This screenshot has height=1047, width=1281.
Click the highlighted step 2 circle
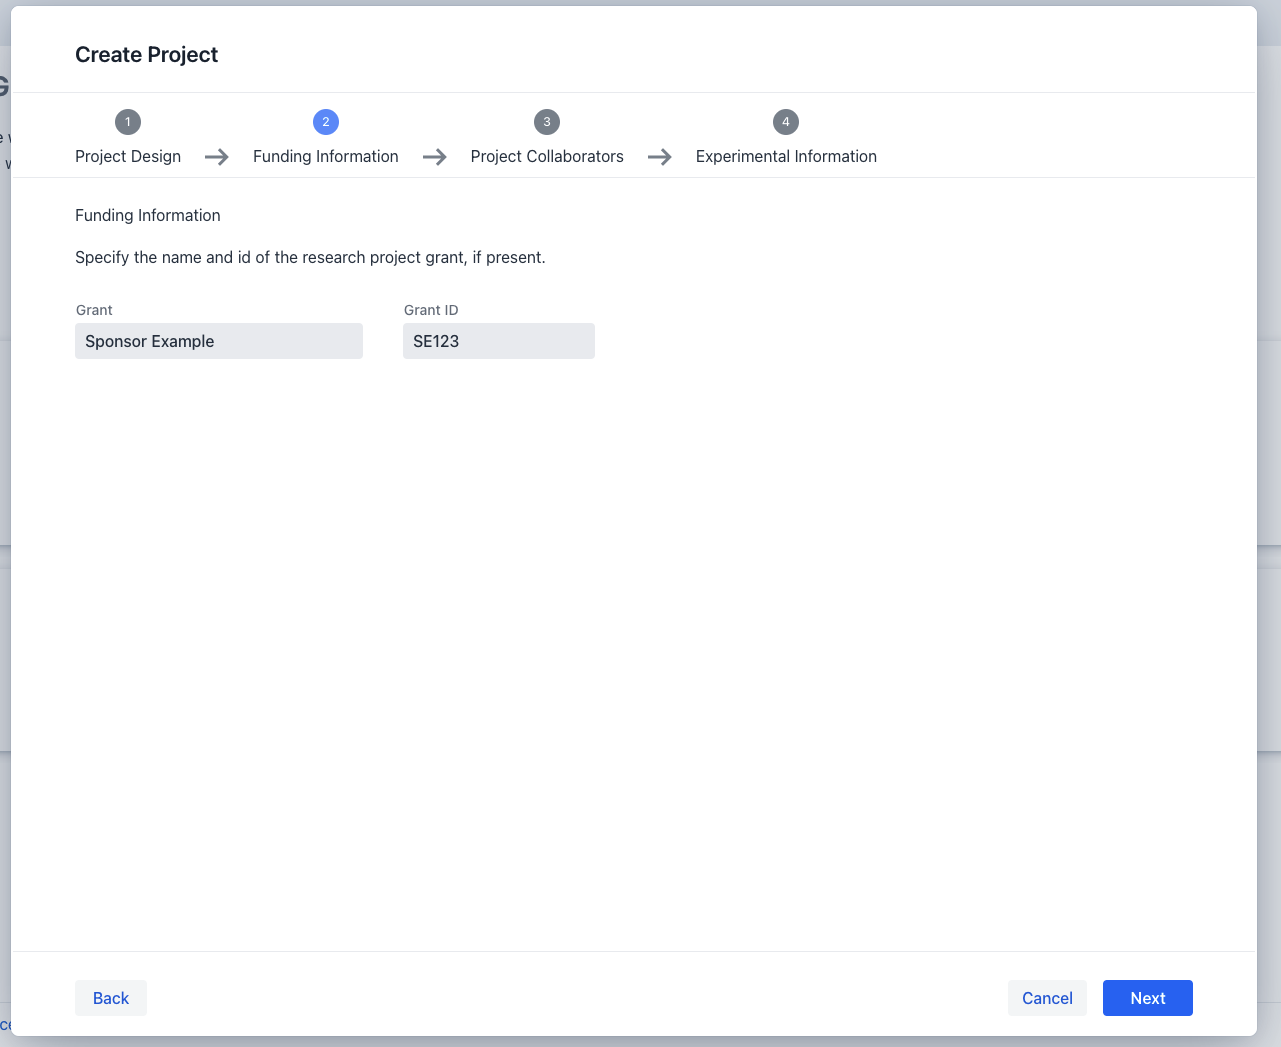click(x=326, y=122)
